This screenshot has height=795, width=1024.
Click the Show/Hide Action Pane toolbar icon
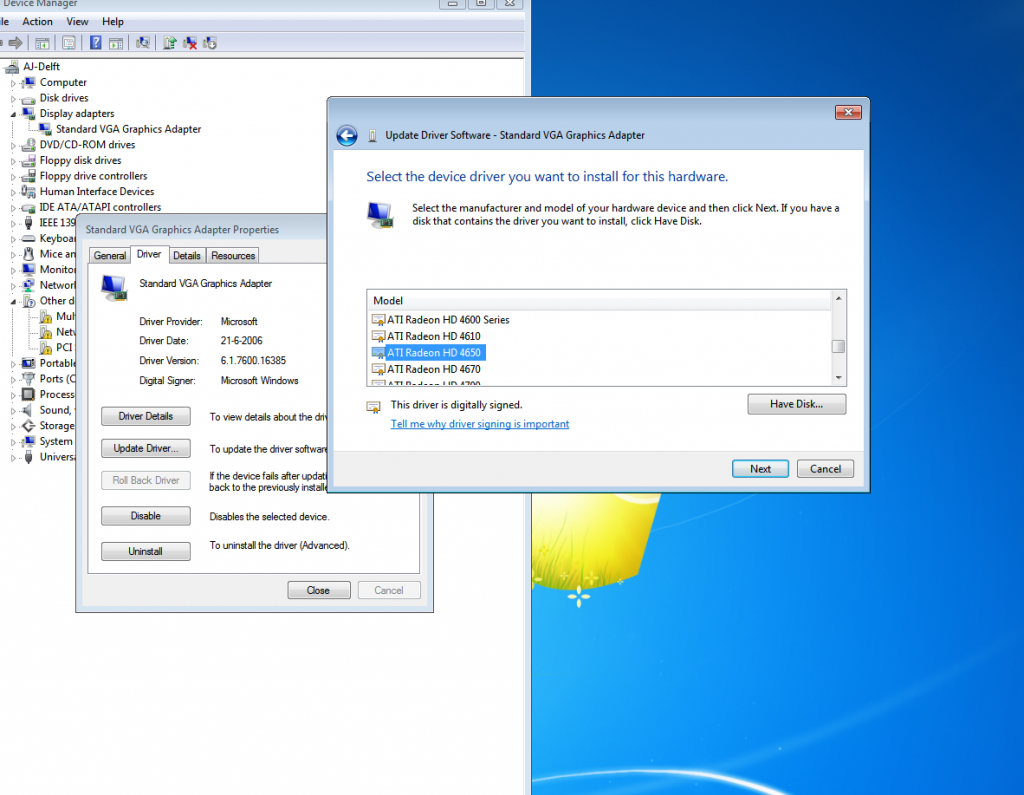tap(116, 43)
